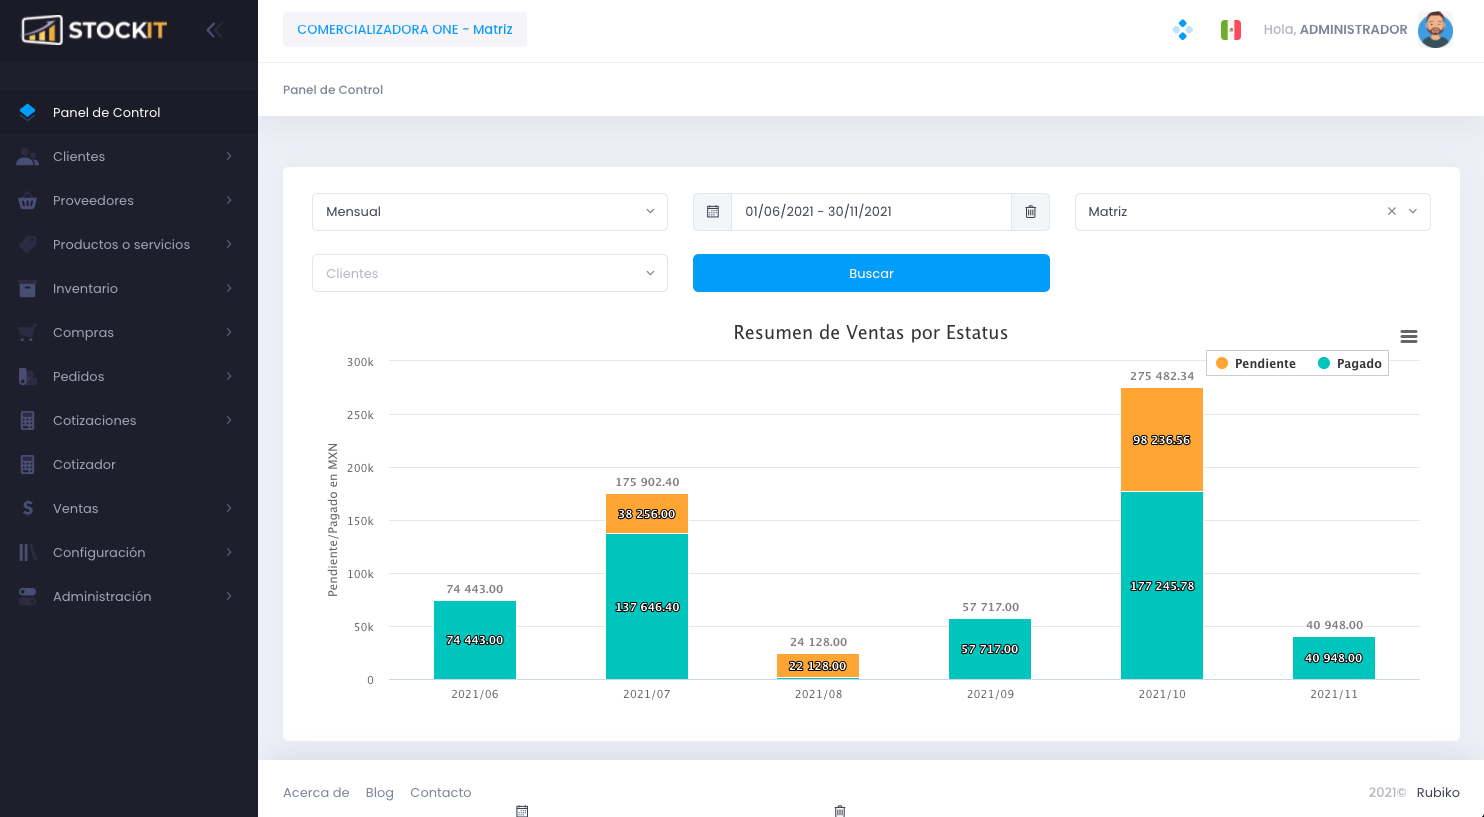The height and width of the screenshot is (817, 1484).
Task: Click the 2021/08 Pendiente bar 22 128.00
Action: click(818, 666)
